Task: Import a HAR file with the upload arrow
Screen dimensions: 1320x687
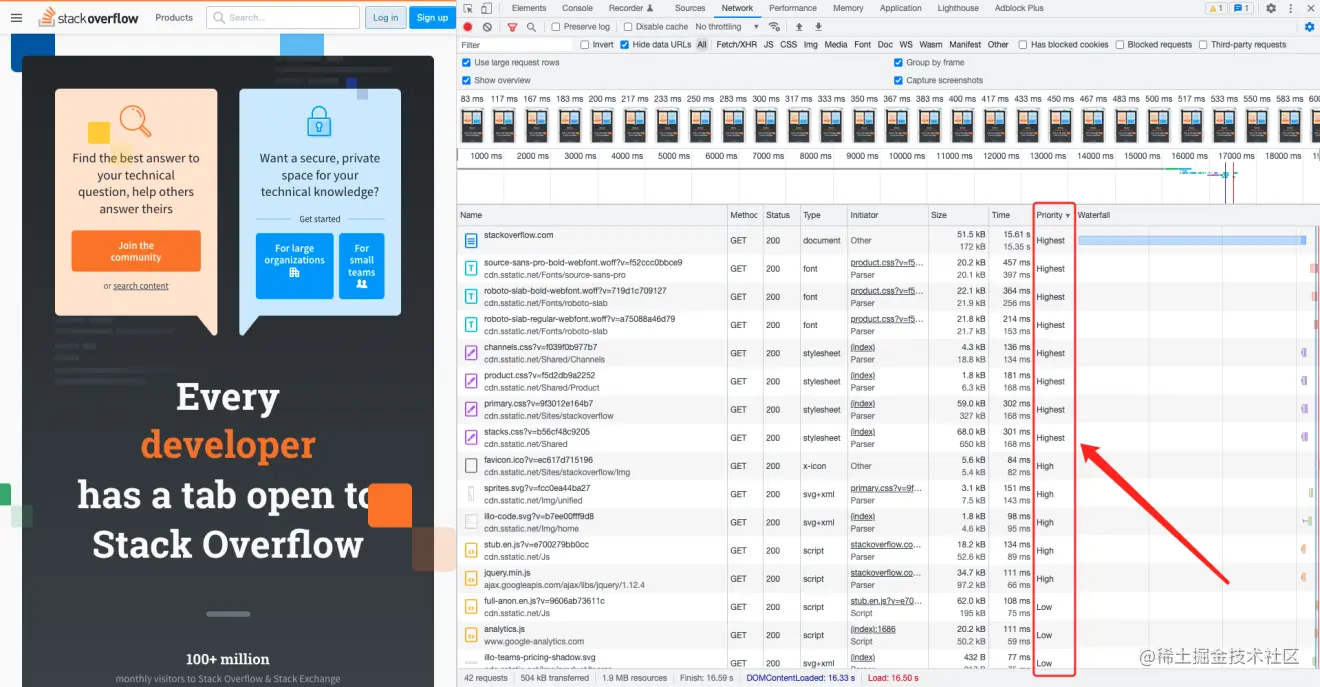Action: click(799, 27)
